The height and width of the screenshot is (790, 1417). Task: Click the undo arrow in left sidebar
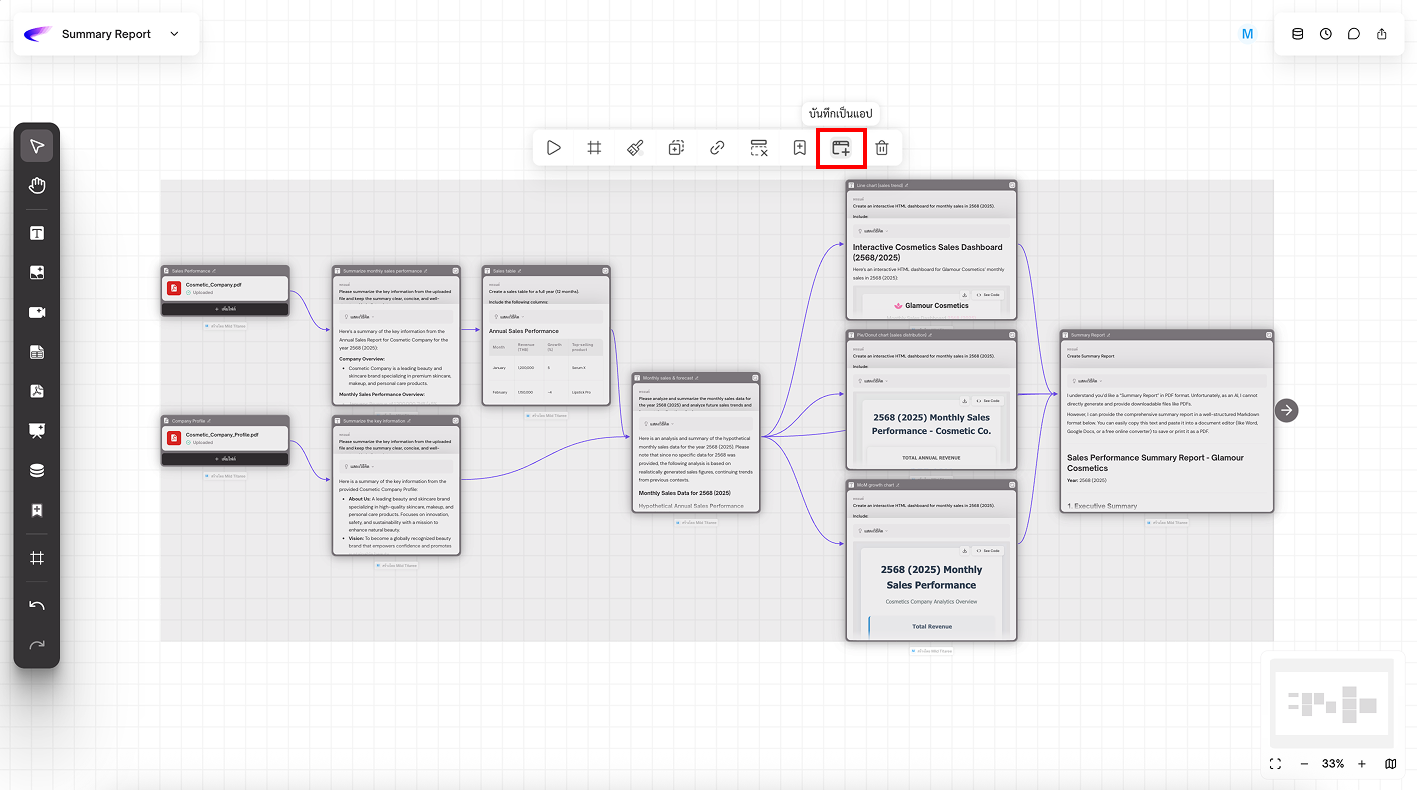point(37,606)
